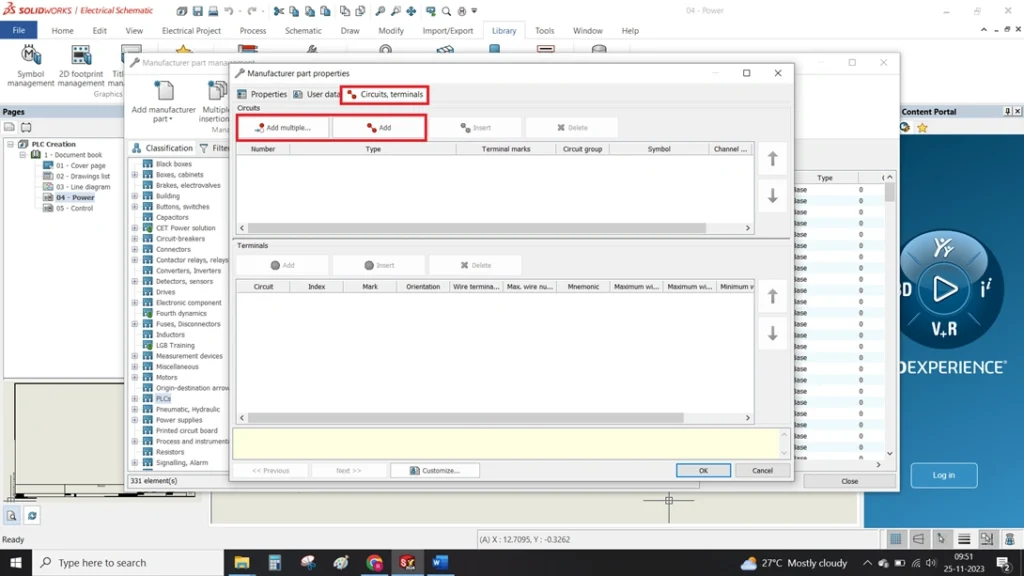Screen dimensions: 1024x576
Task: Click the grid toggle icon in status bar
Action: click(x=895, y=539)
